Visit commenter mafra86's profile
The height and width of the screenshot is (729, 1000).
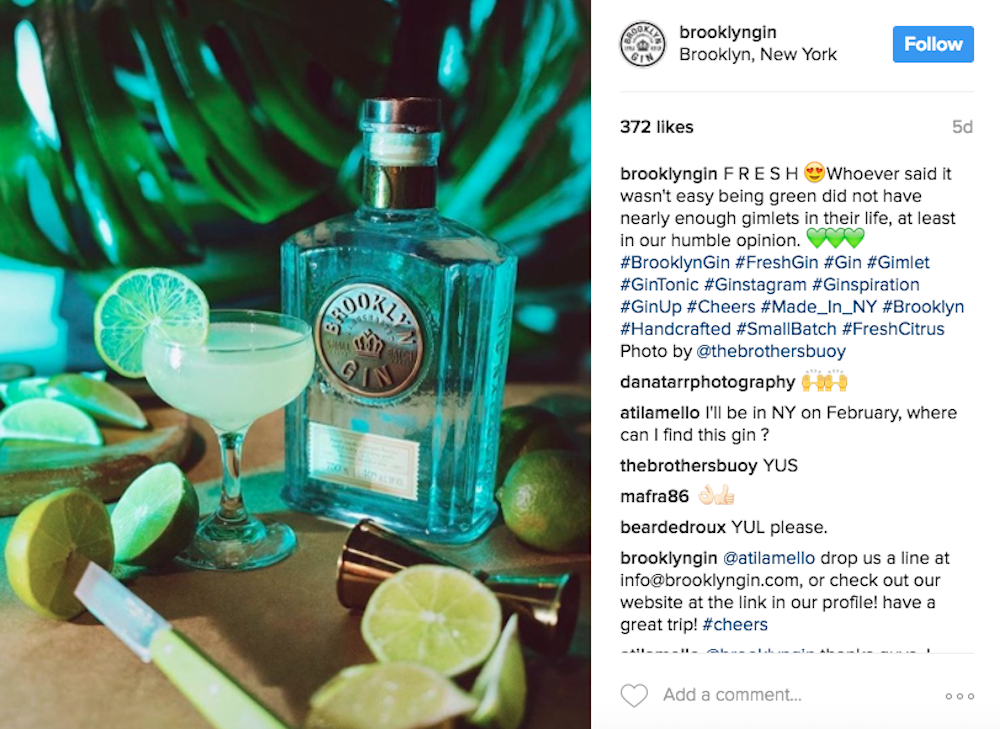654,496
